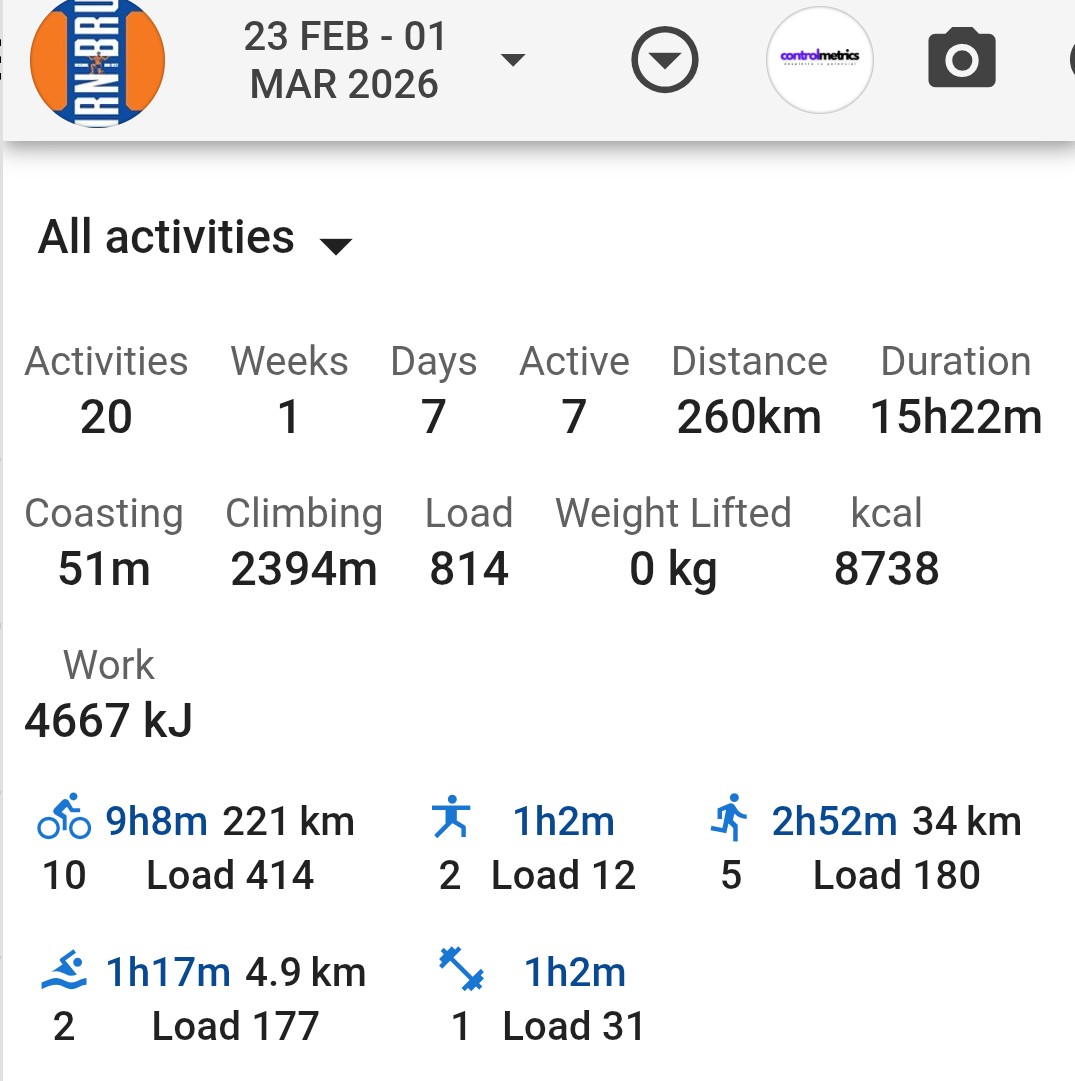1075x1081 pixels.
Task: Select the running activity icon
Action: point(730,819)
